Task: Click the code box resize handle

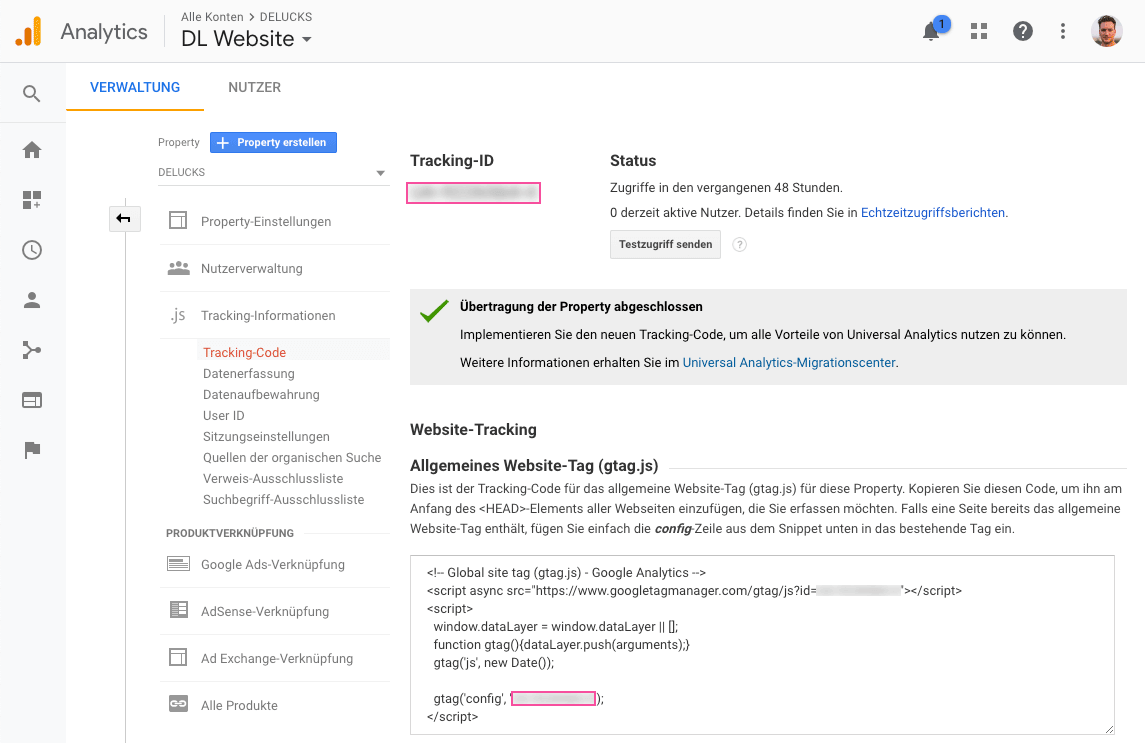Action: 1109,728
